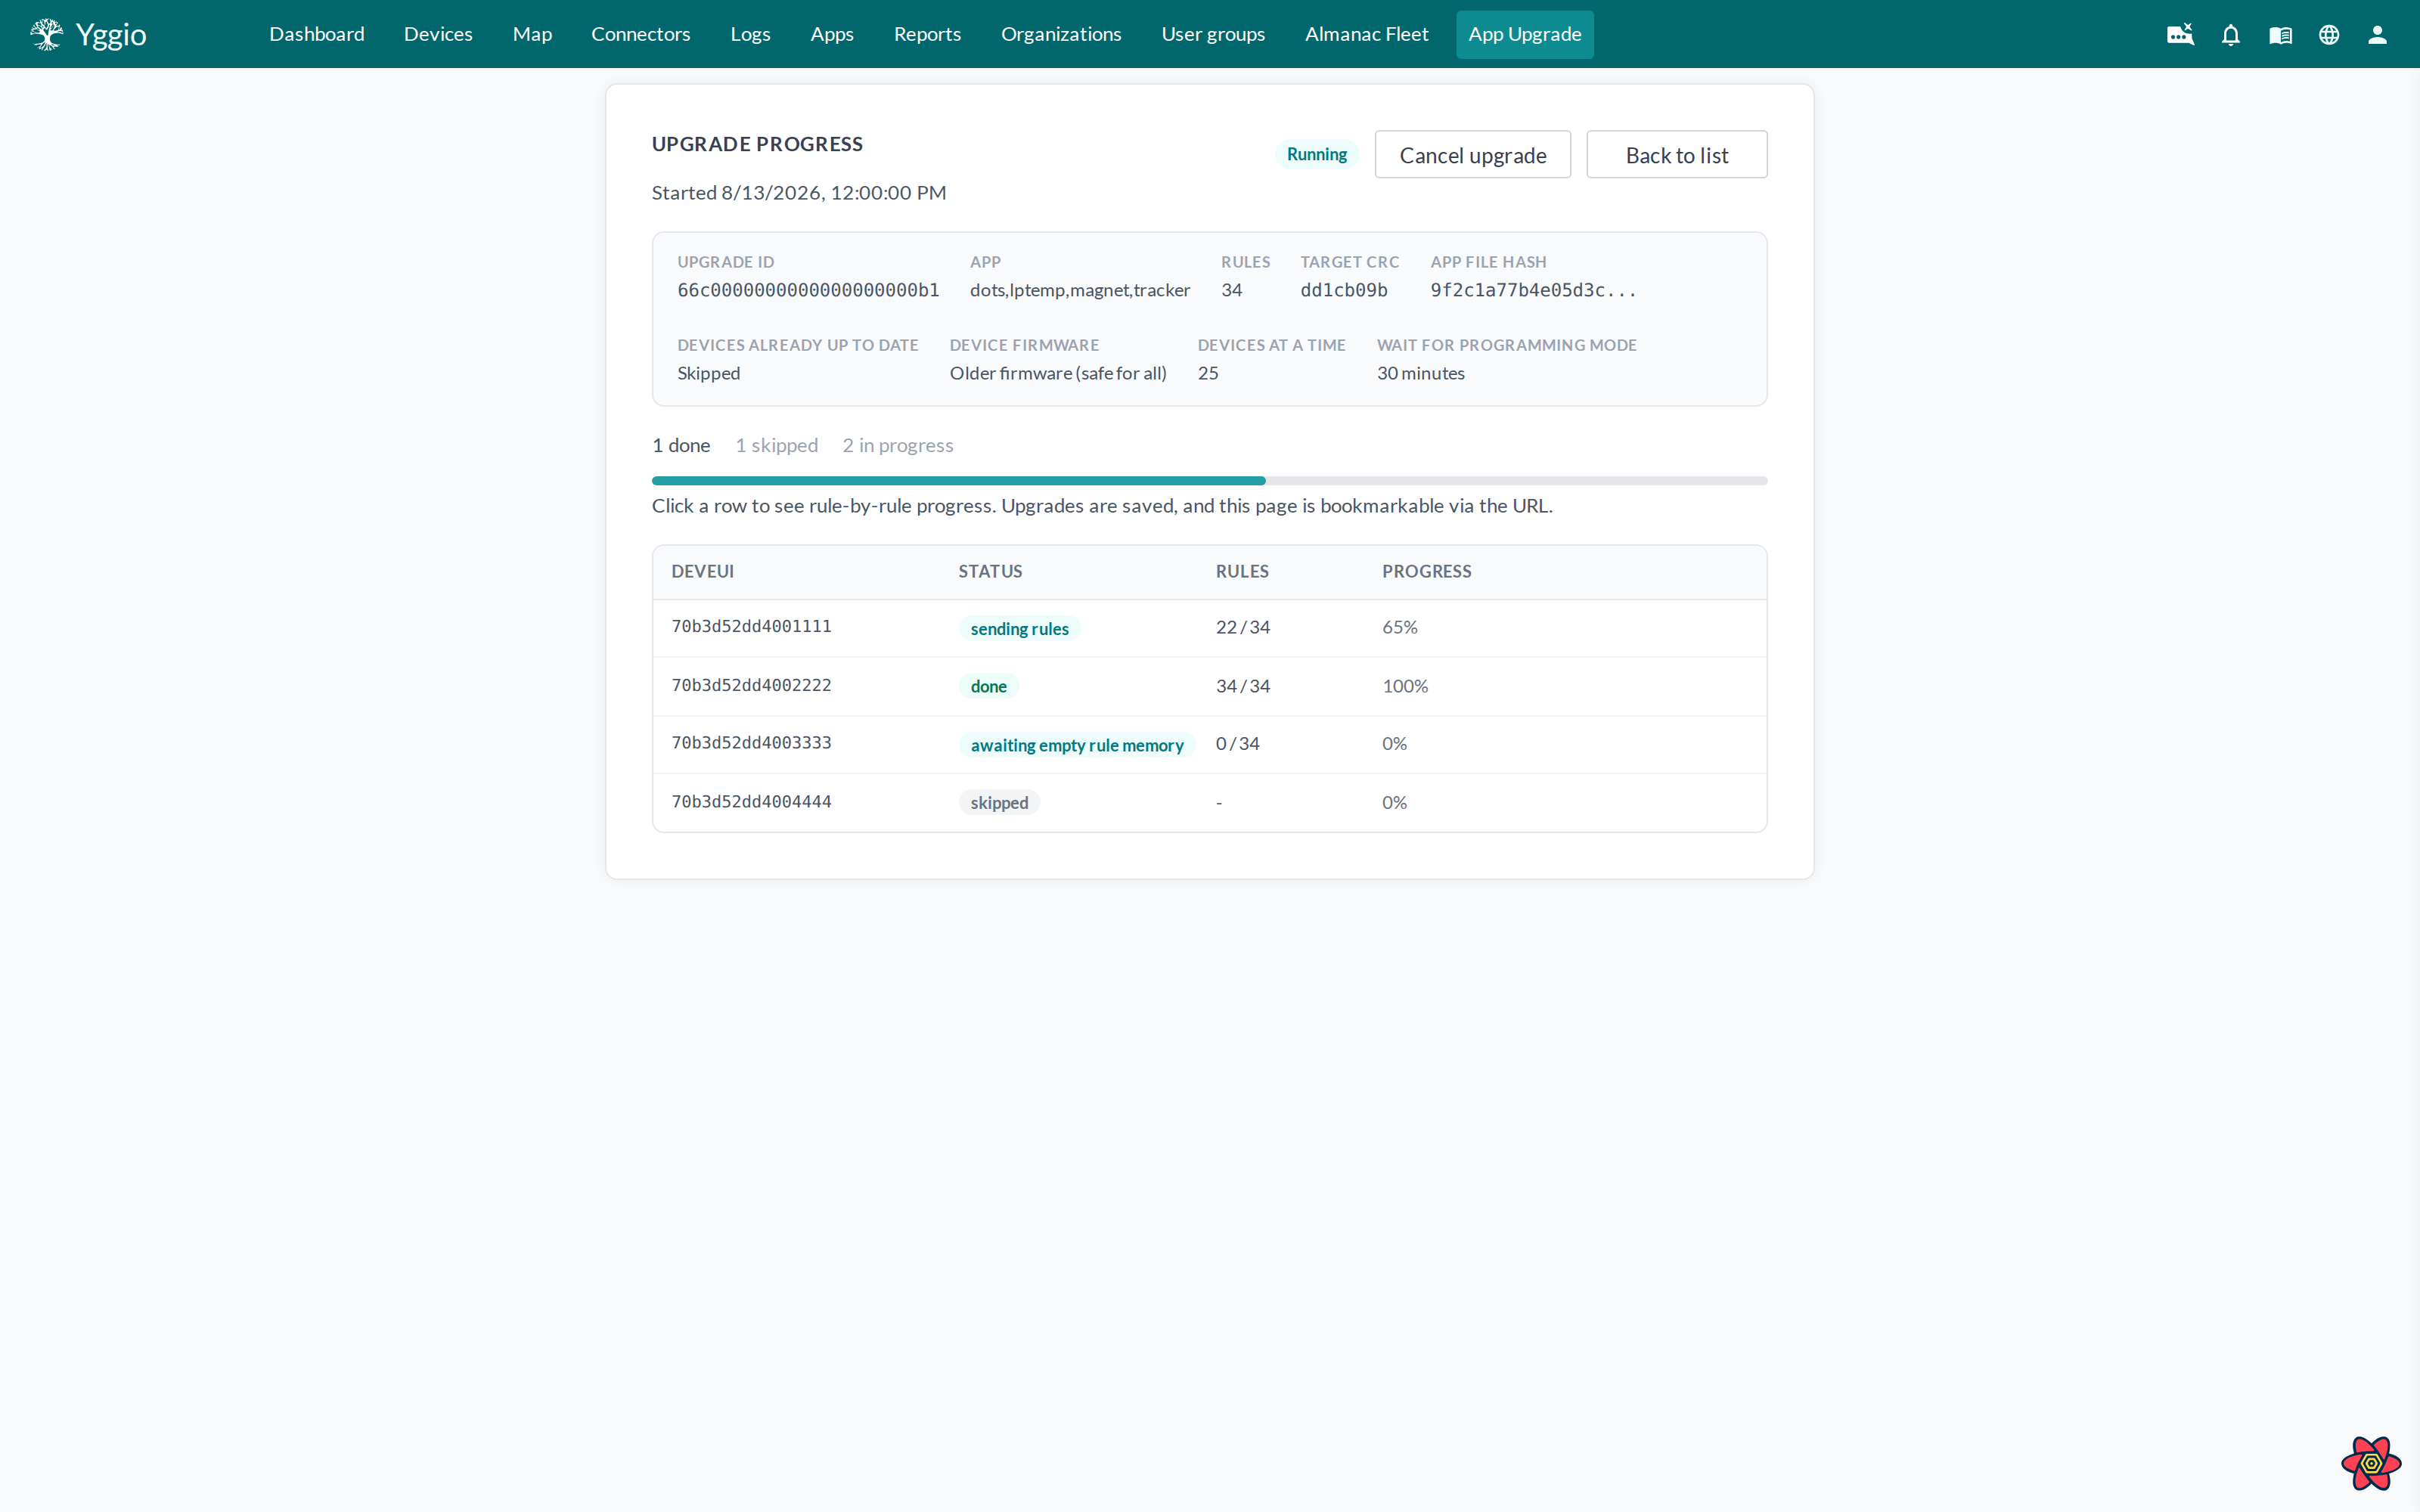Image resolution: width=2420 pixels, height=1512 pixels.
Task: Click the Back to list button
Action: click(1676, 155)
